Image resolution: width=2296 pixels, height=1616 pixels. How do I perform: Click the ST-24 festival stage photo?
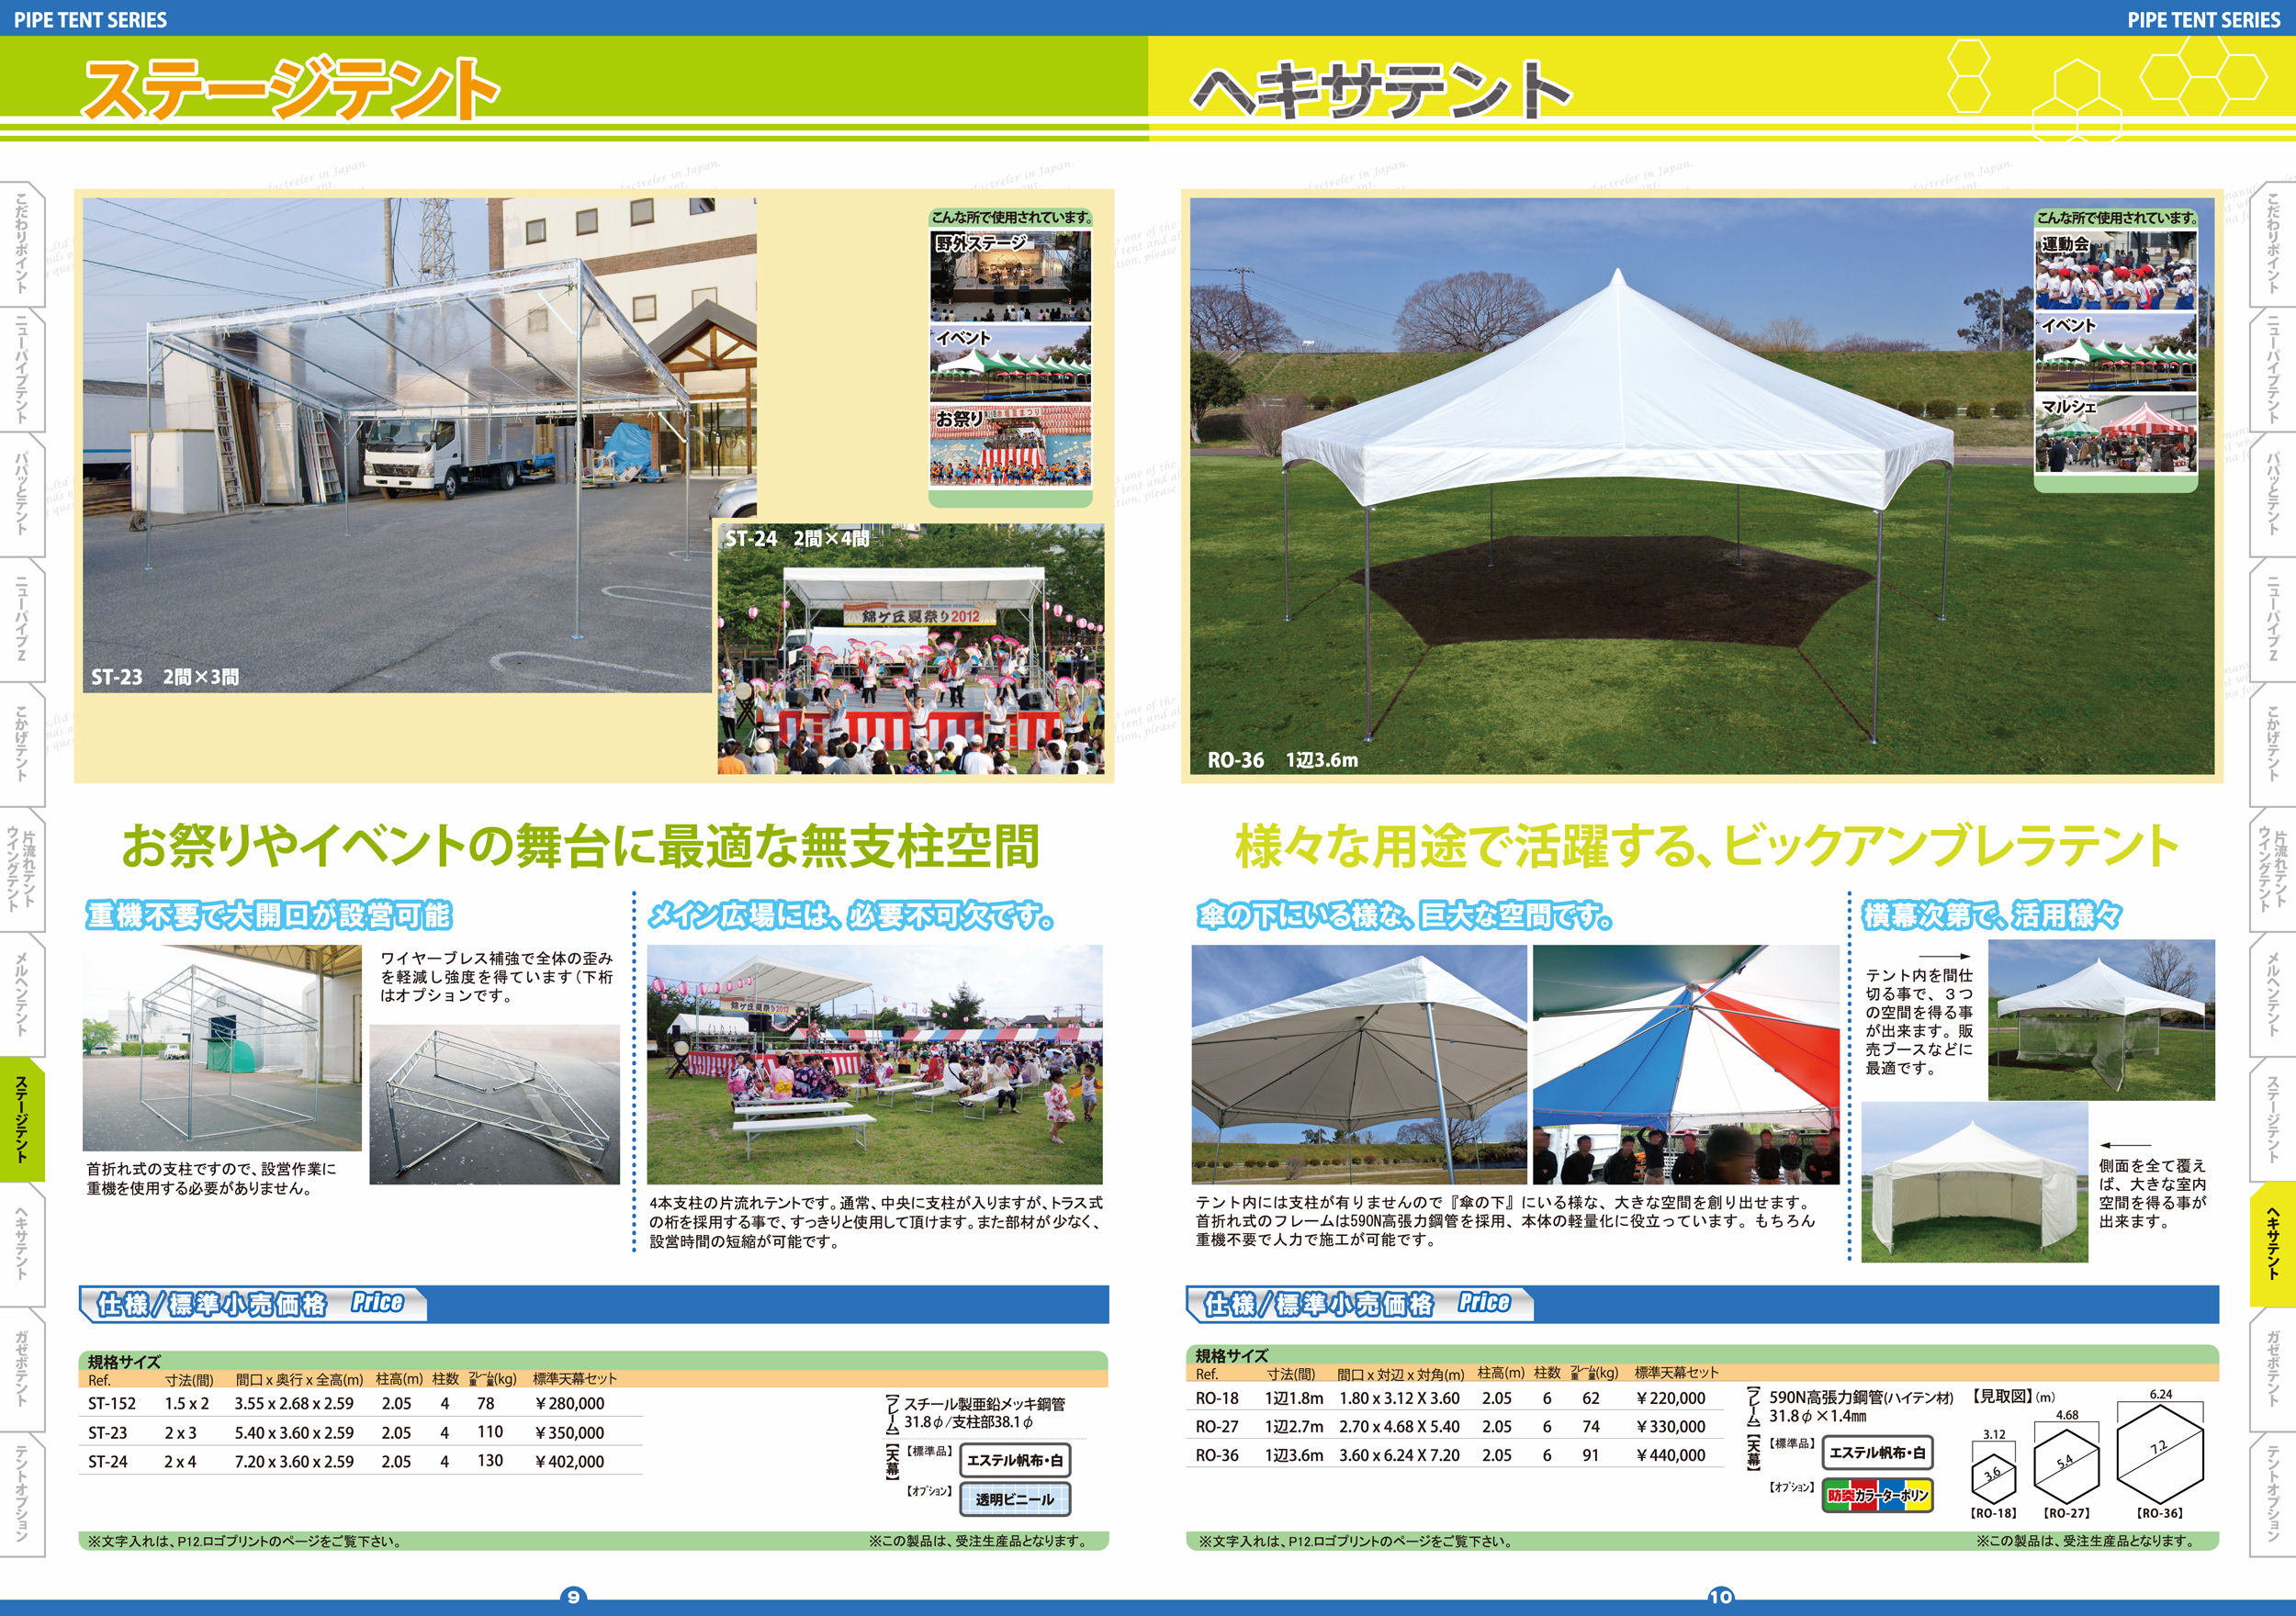pos(910,650)
